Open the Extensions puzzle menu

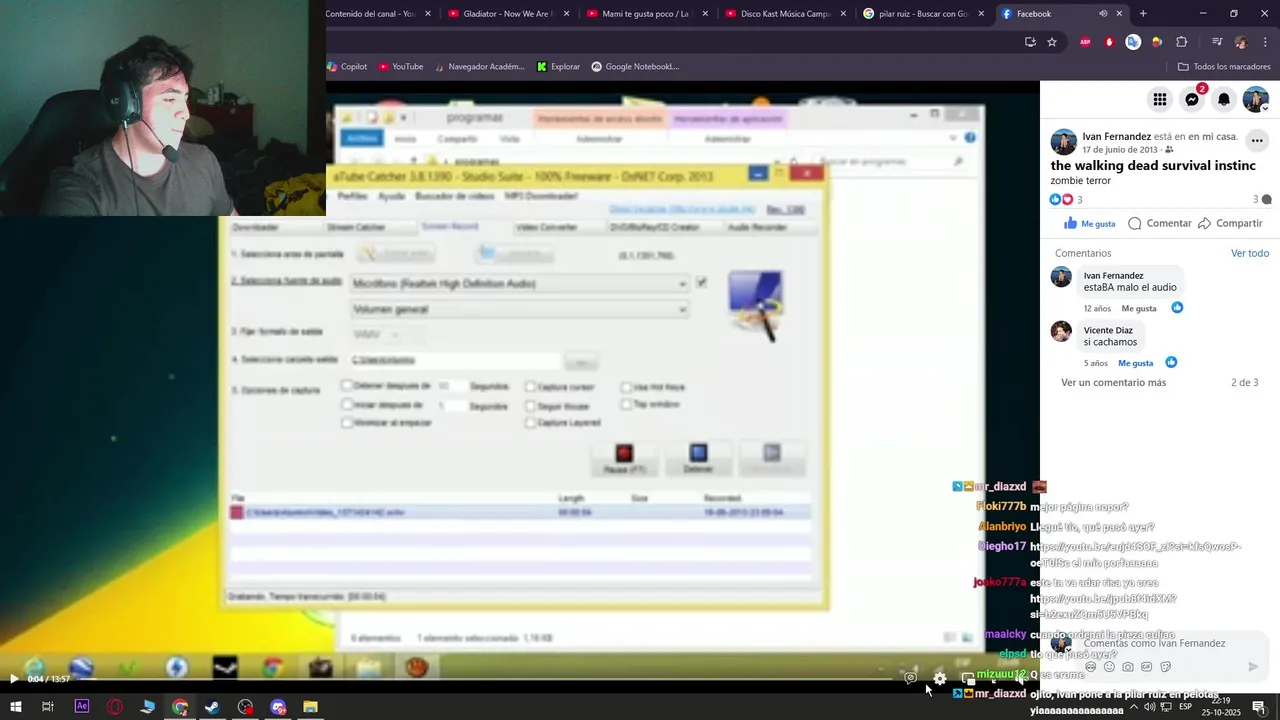1181,42
